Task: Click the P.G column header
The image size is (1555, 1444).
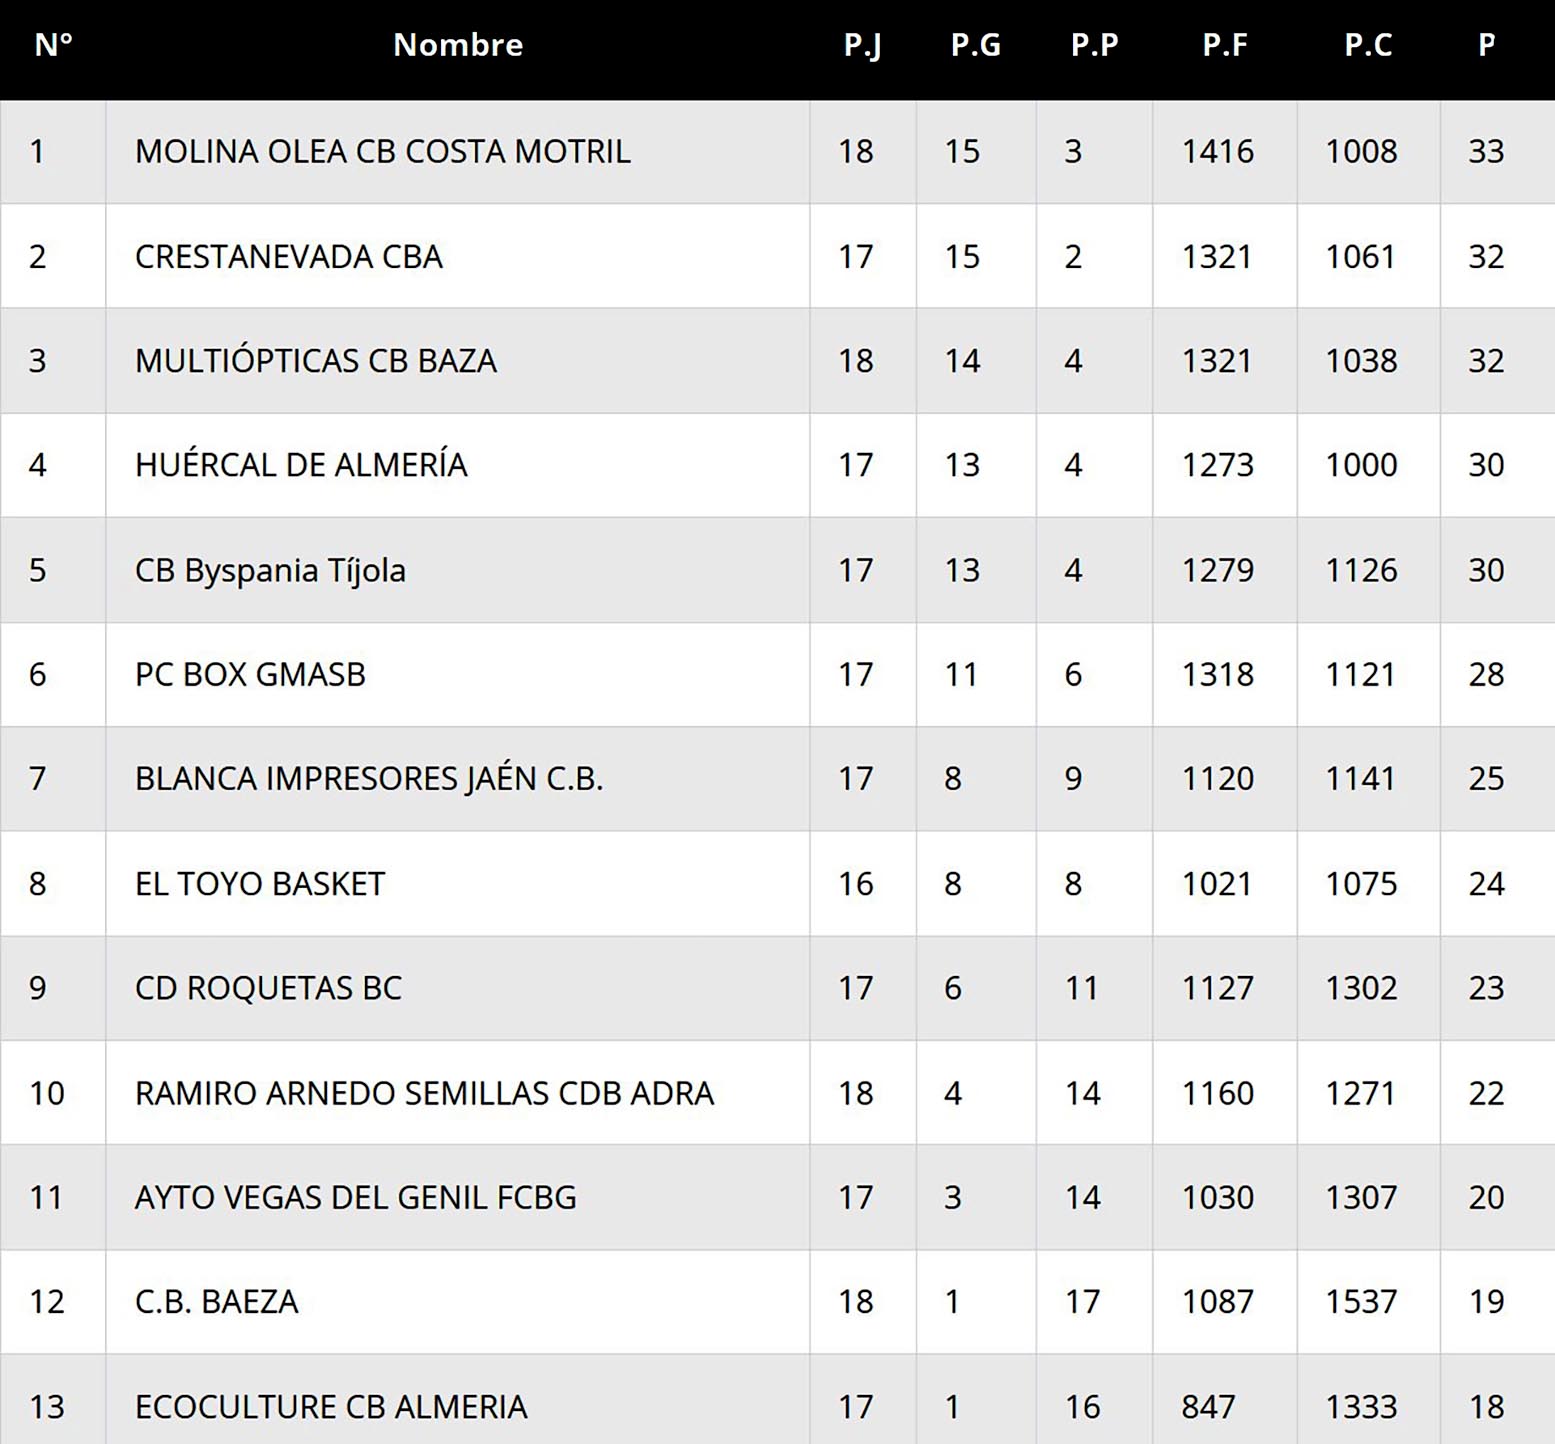Action: tap(975, 45)
